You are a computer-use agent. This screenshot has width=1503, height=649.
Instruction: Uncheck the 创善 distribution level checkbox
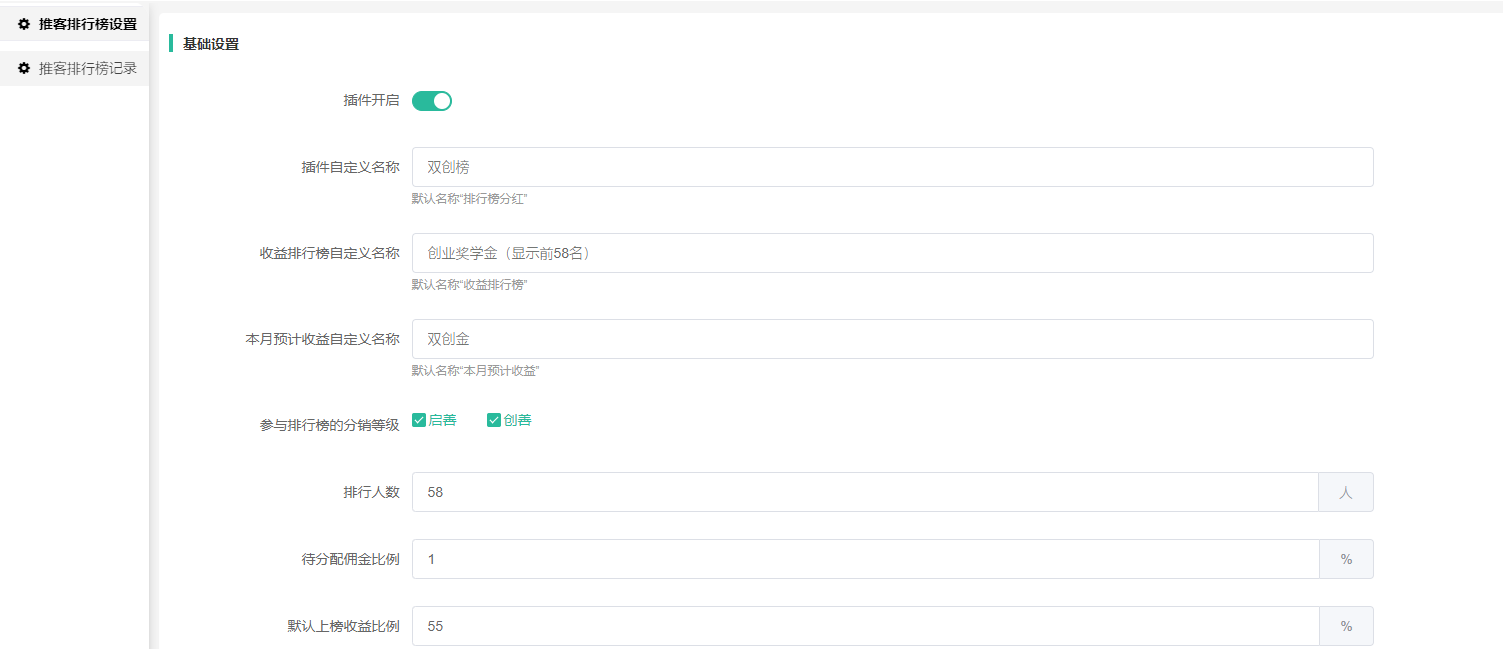[494, 420]
